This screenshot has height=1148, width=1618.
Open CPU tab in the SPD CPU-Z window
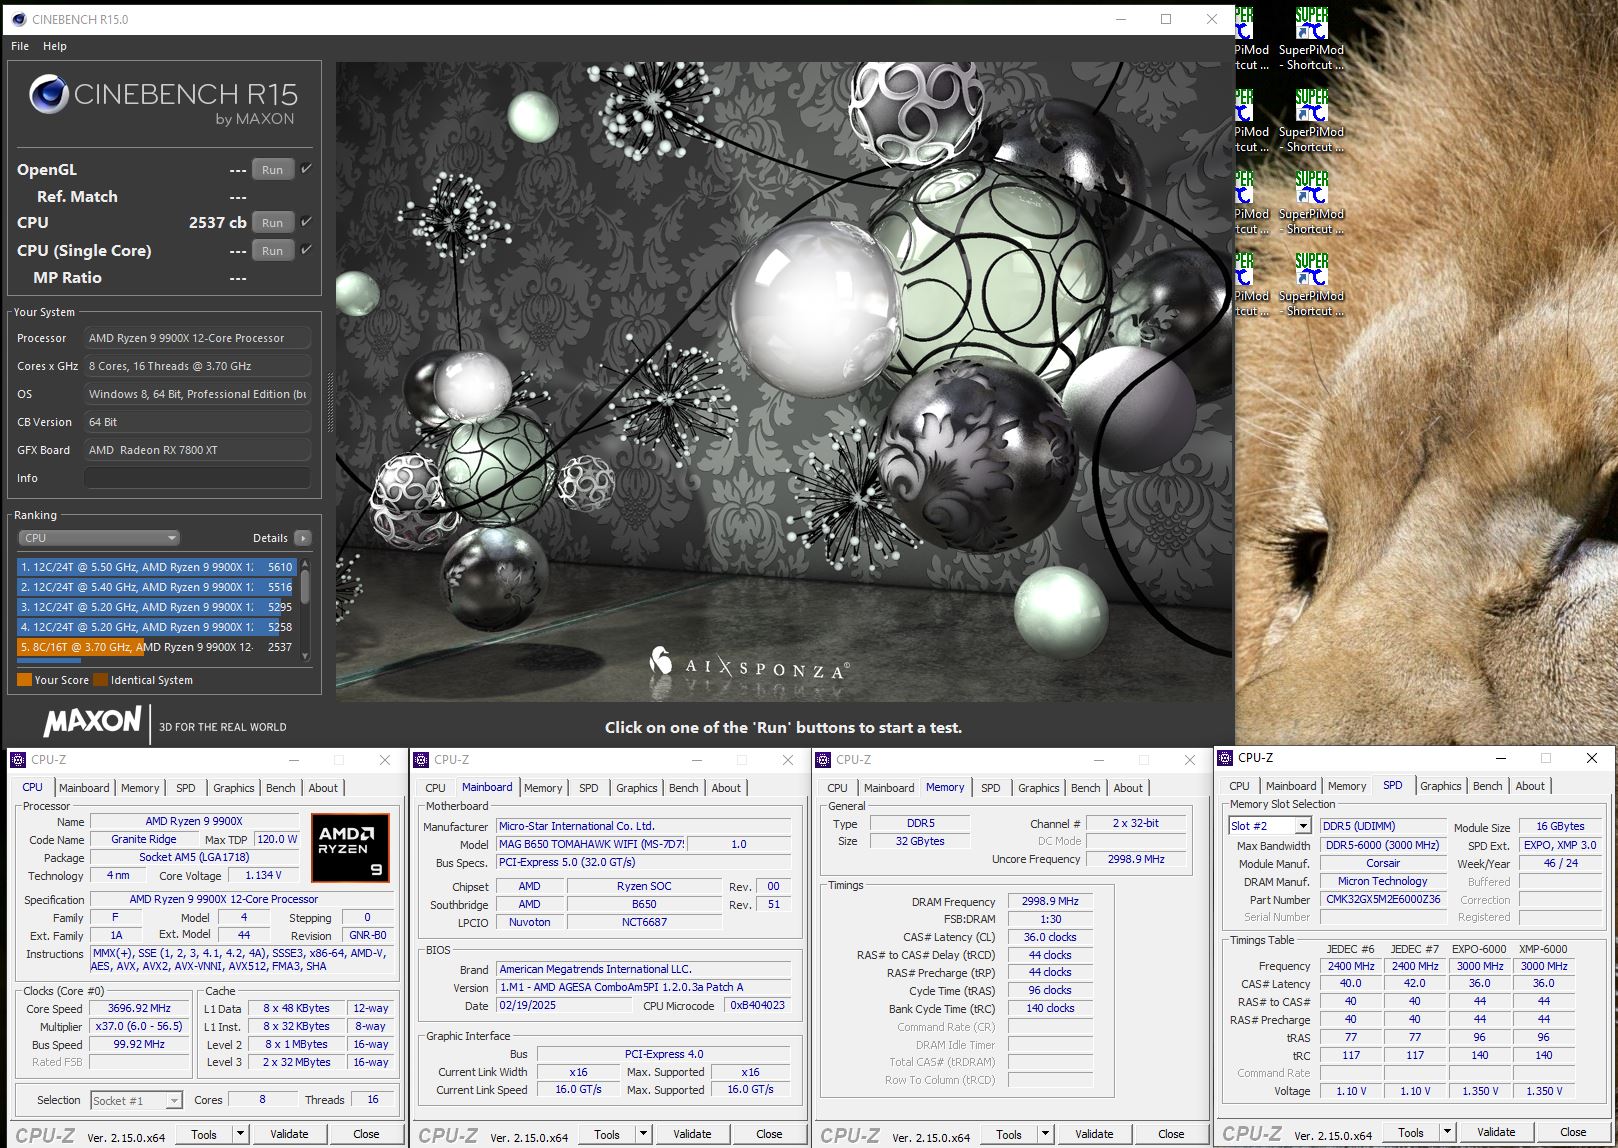1239,786
